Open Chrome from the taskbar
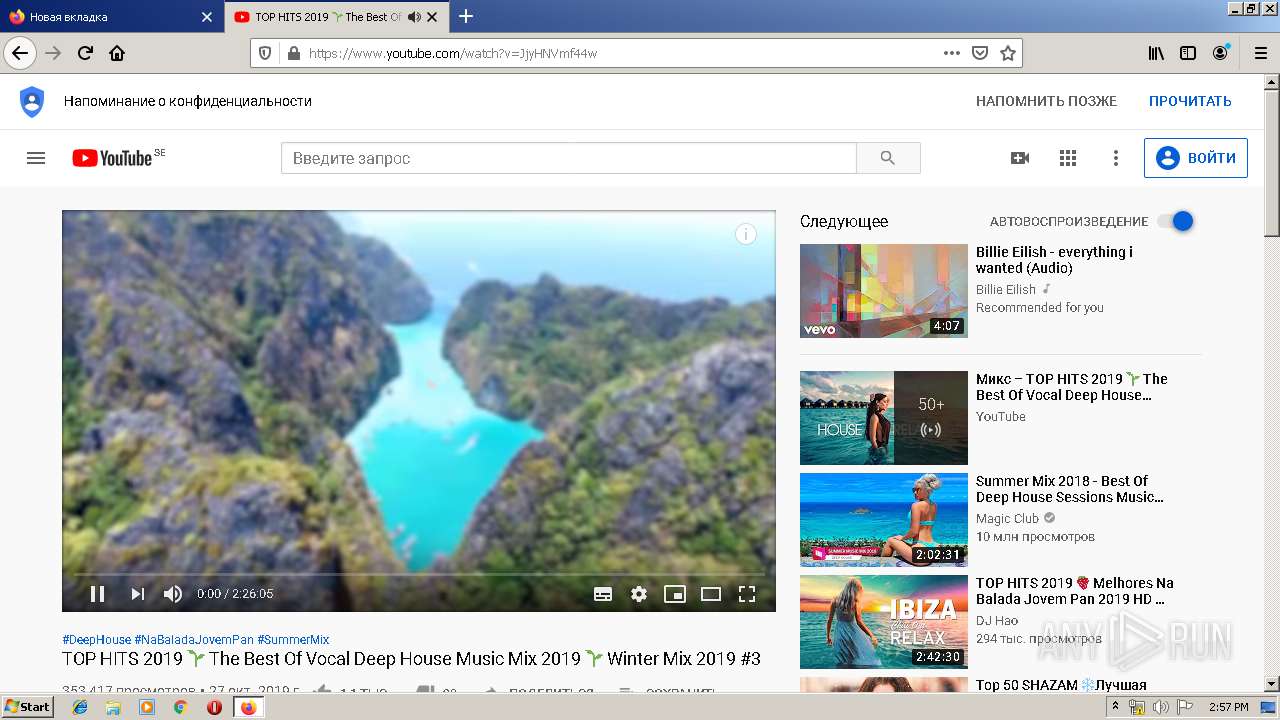1280x720 pixels. point(180,707)
